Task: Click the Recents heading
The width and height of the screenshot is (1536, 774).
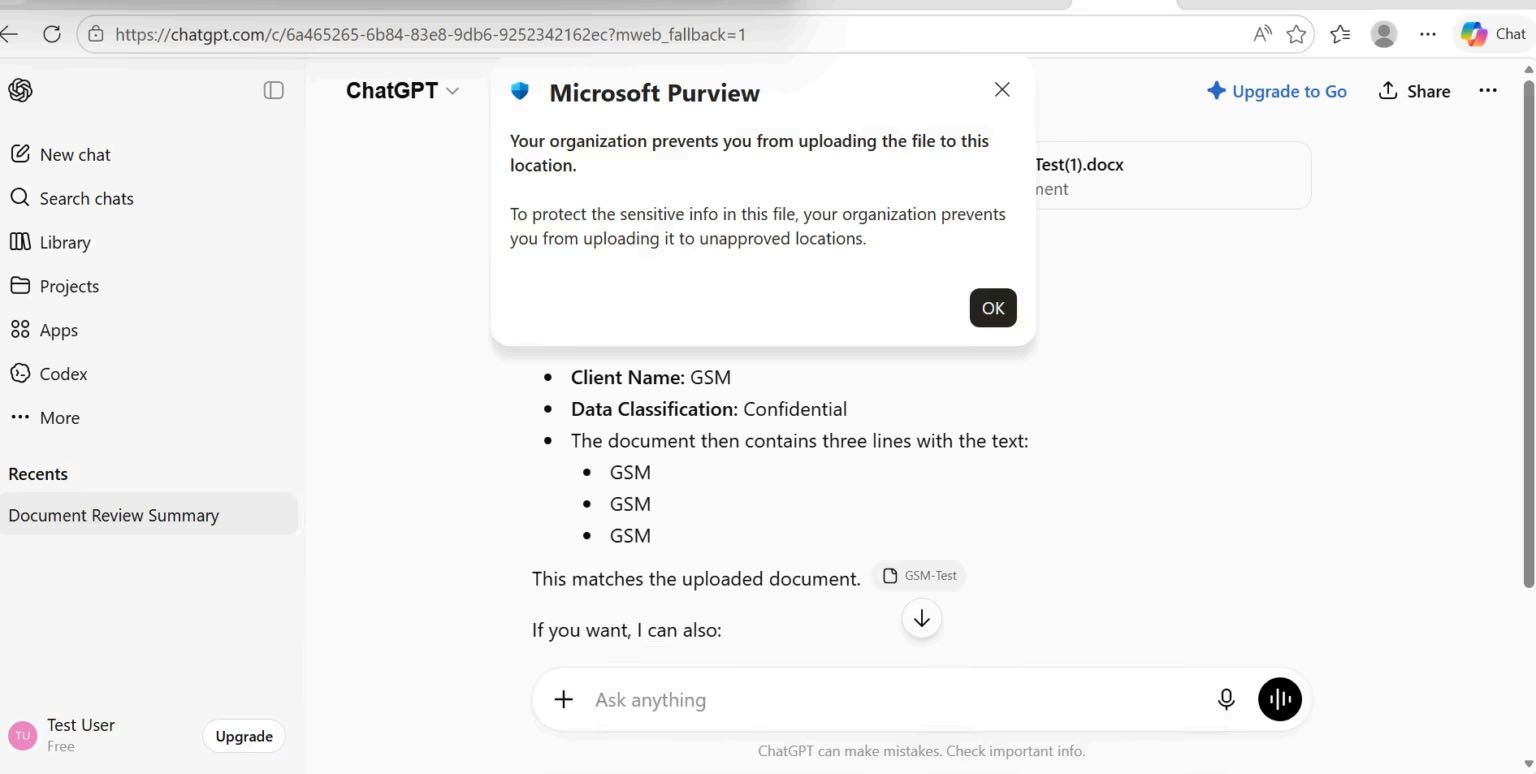Action: [38, 474]
